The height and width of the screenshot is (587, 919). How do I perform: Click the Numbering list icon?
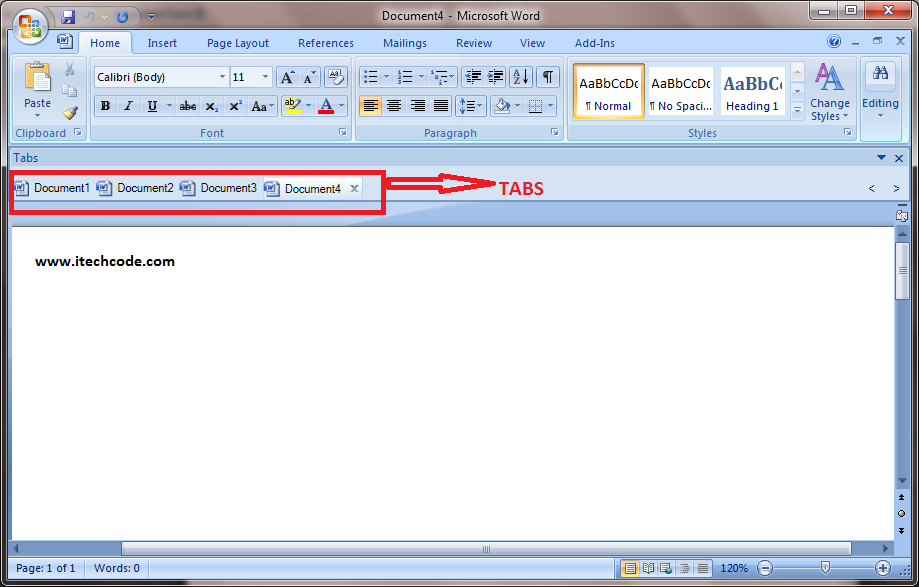pyautogui.click(x=404, y=77)
